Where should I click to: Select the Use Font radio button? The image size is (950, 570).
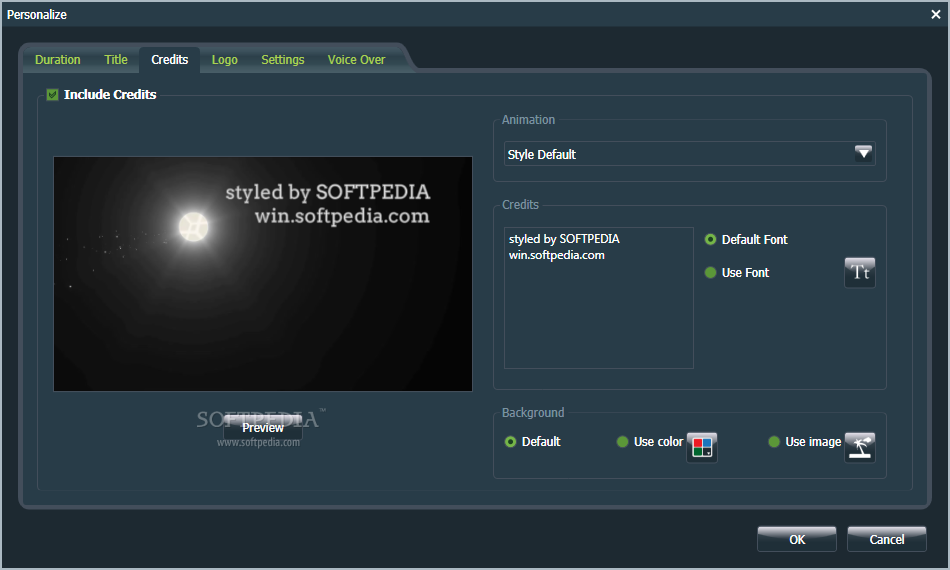(710, 273)
